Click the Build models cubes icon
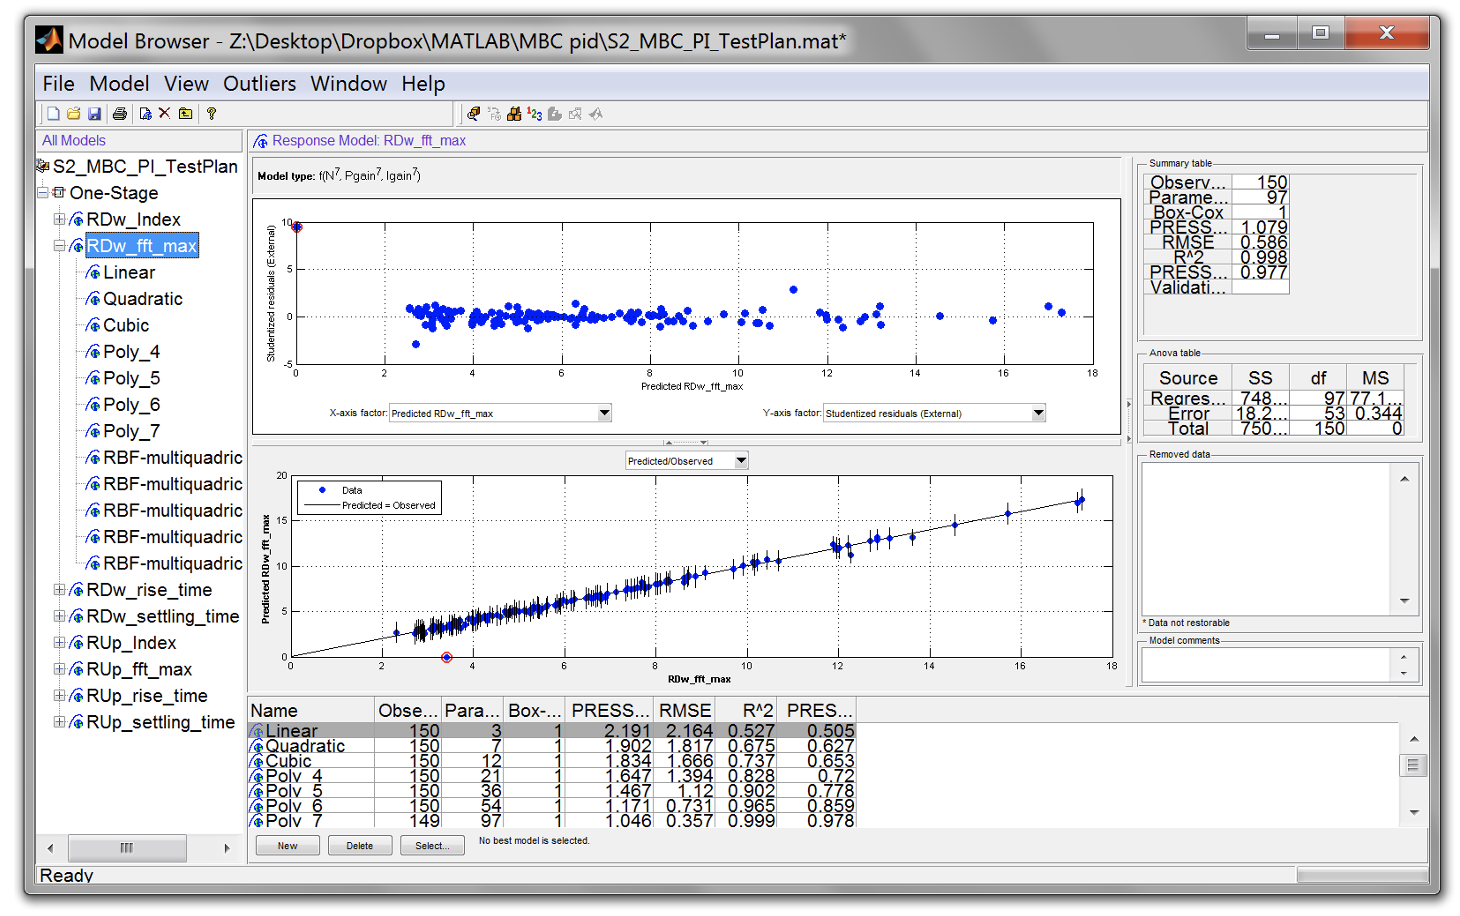The image size is (1460, 916). [x=514, y=114]
